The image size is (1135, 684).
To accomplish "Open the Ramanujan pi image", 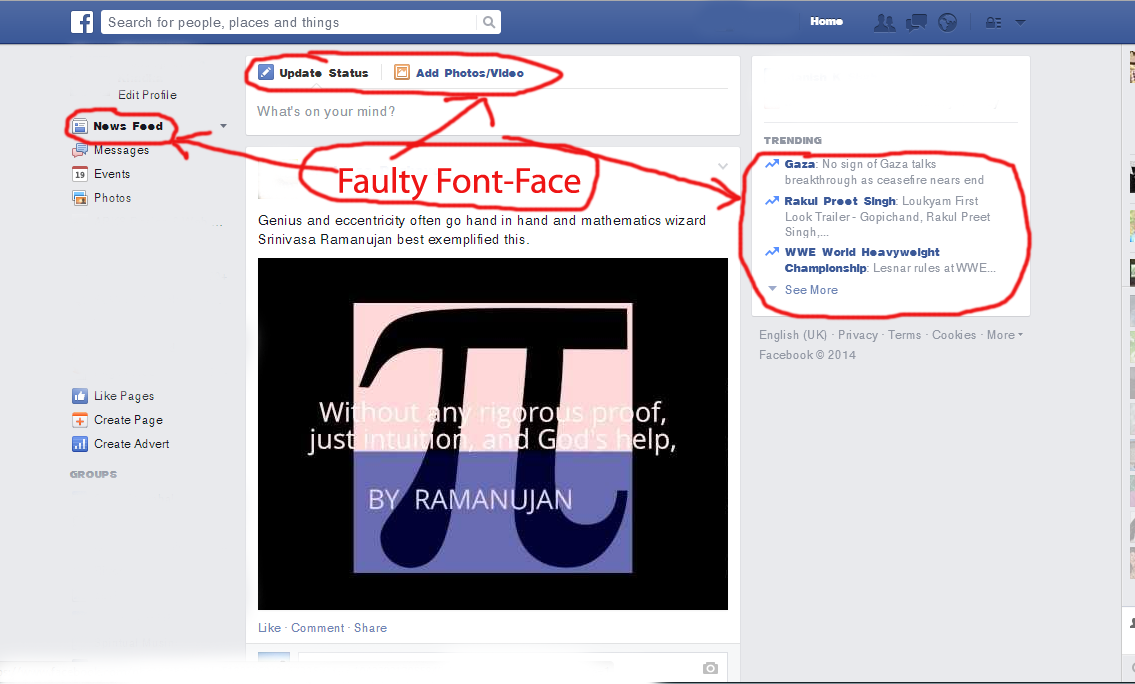I will pyautogui.click(x=493, y=434).
